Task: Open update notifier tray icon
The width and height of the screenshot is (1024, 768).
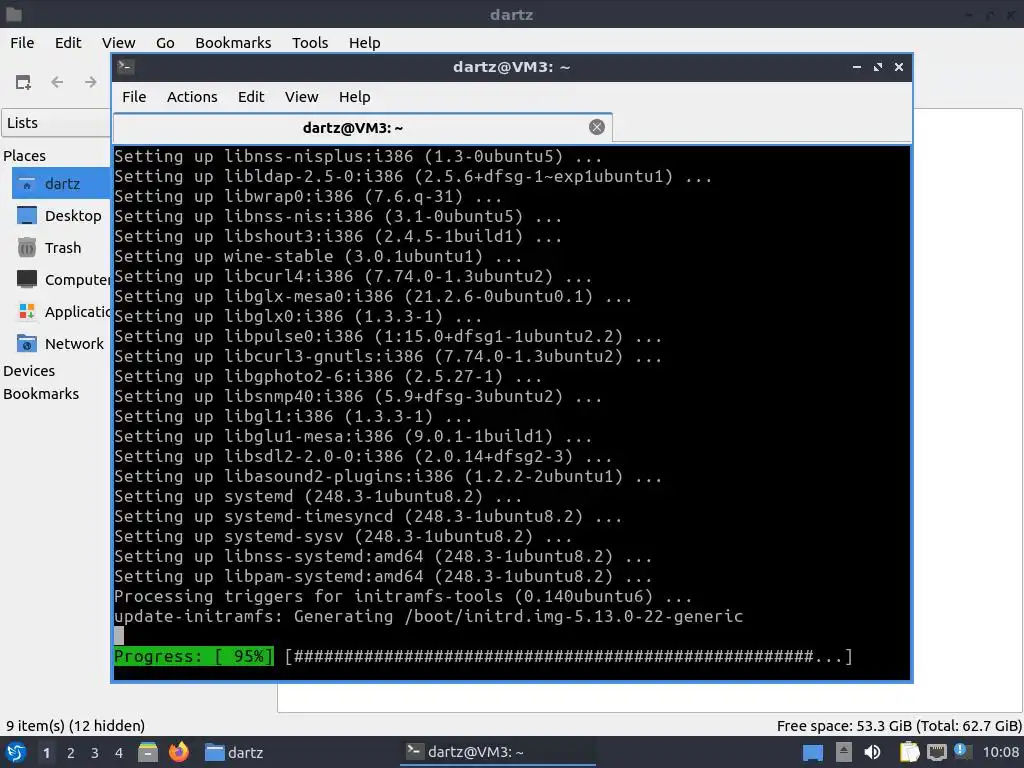Action: (961, 751)
